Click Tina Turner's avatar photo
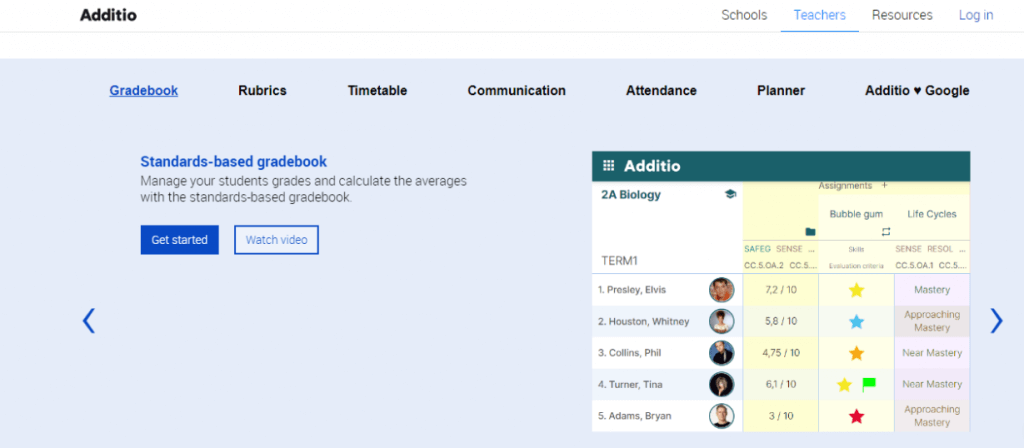Screen dimensions: 1024x448 coord(722,384)
